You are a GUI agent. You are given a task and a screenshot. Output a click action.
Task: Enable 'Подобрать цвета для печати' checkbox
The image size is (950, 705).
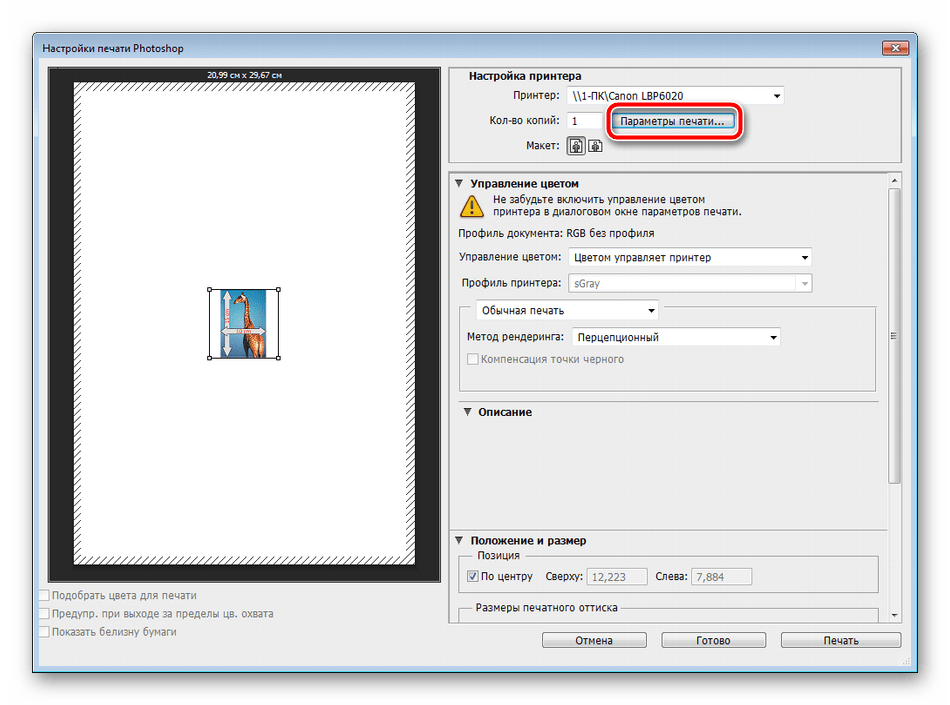point(43,596)
